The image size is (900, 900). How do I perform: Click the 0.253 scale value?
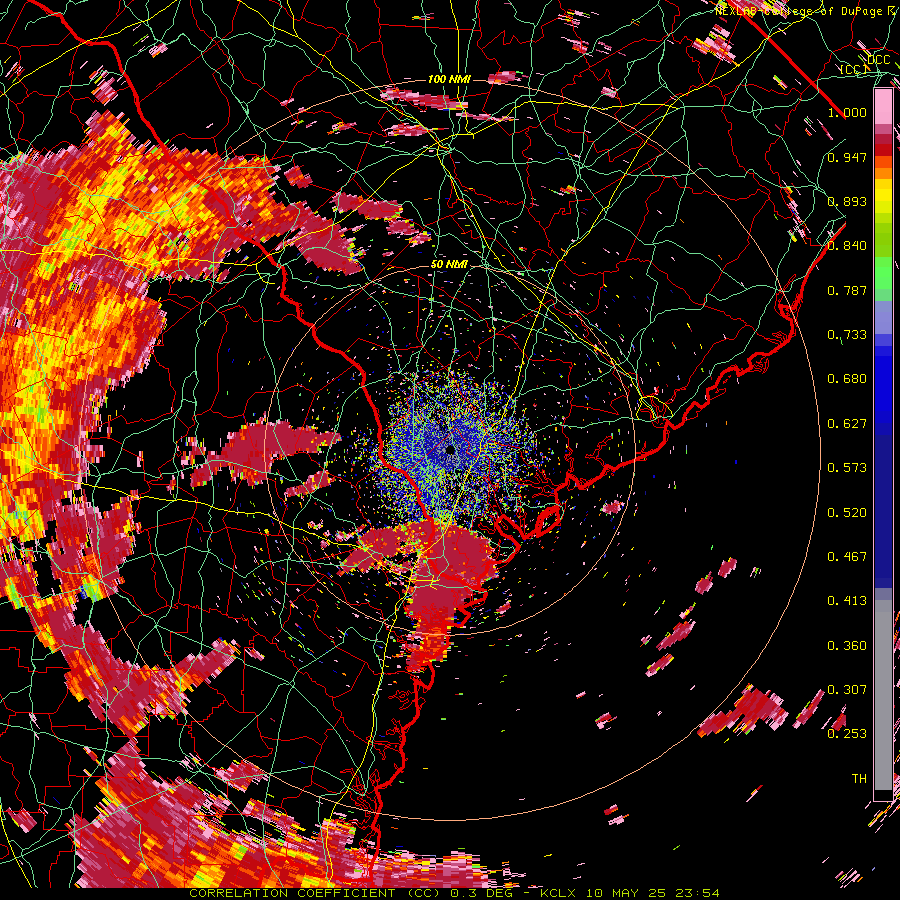[x=847, y=734]
